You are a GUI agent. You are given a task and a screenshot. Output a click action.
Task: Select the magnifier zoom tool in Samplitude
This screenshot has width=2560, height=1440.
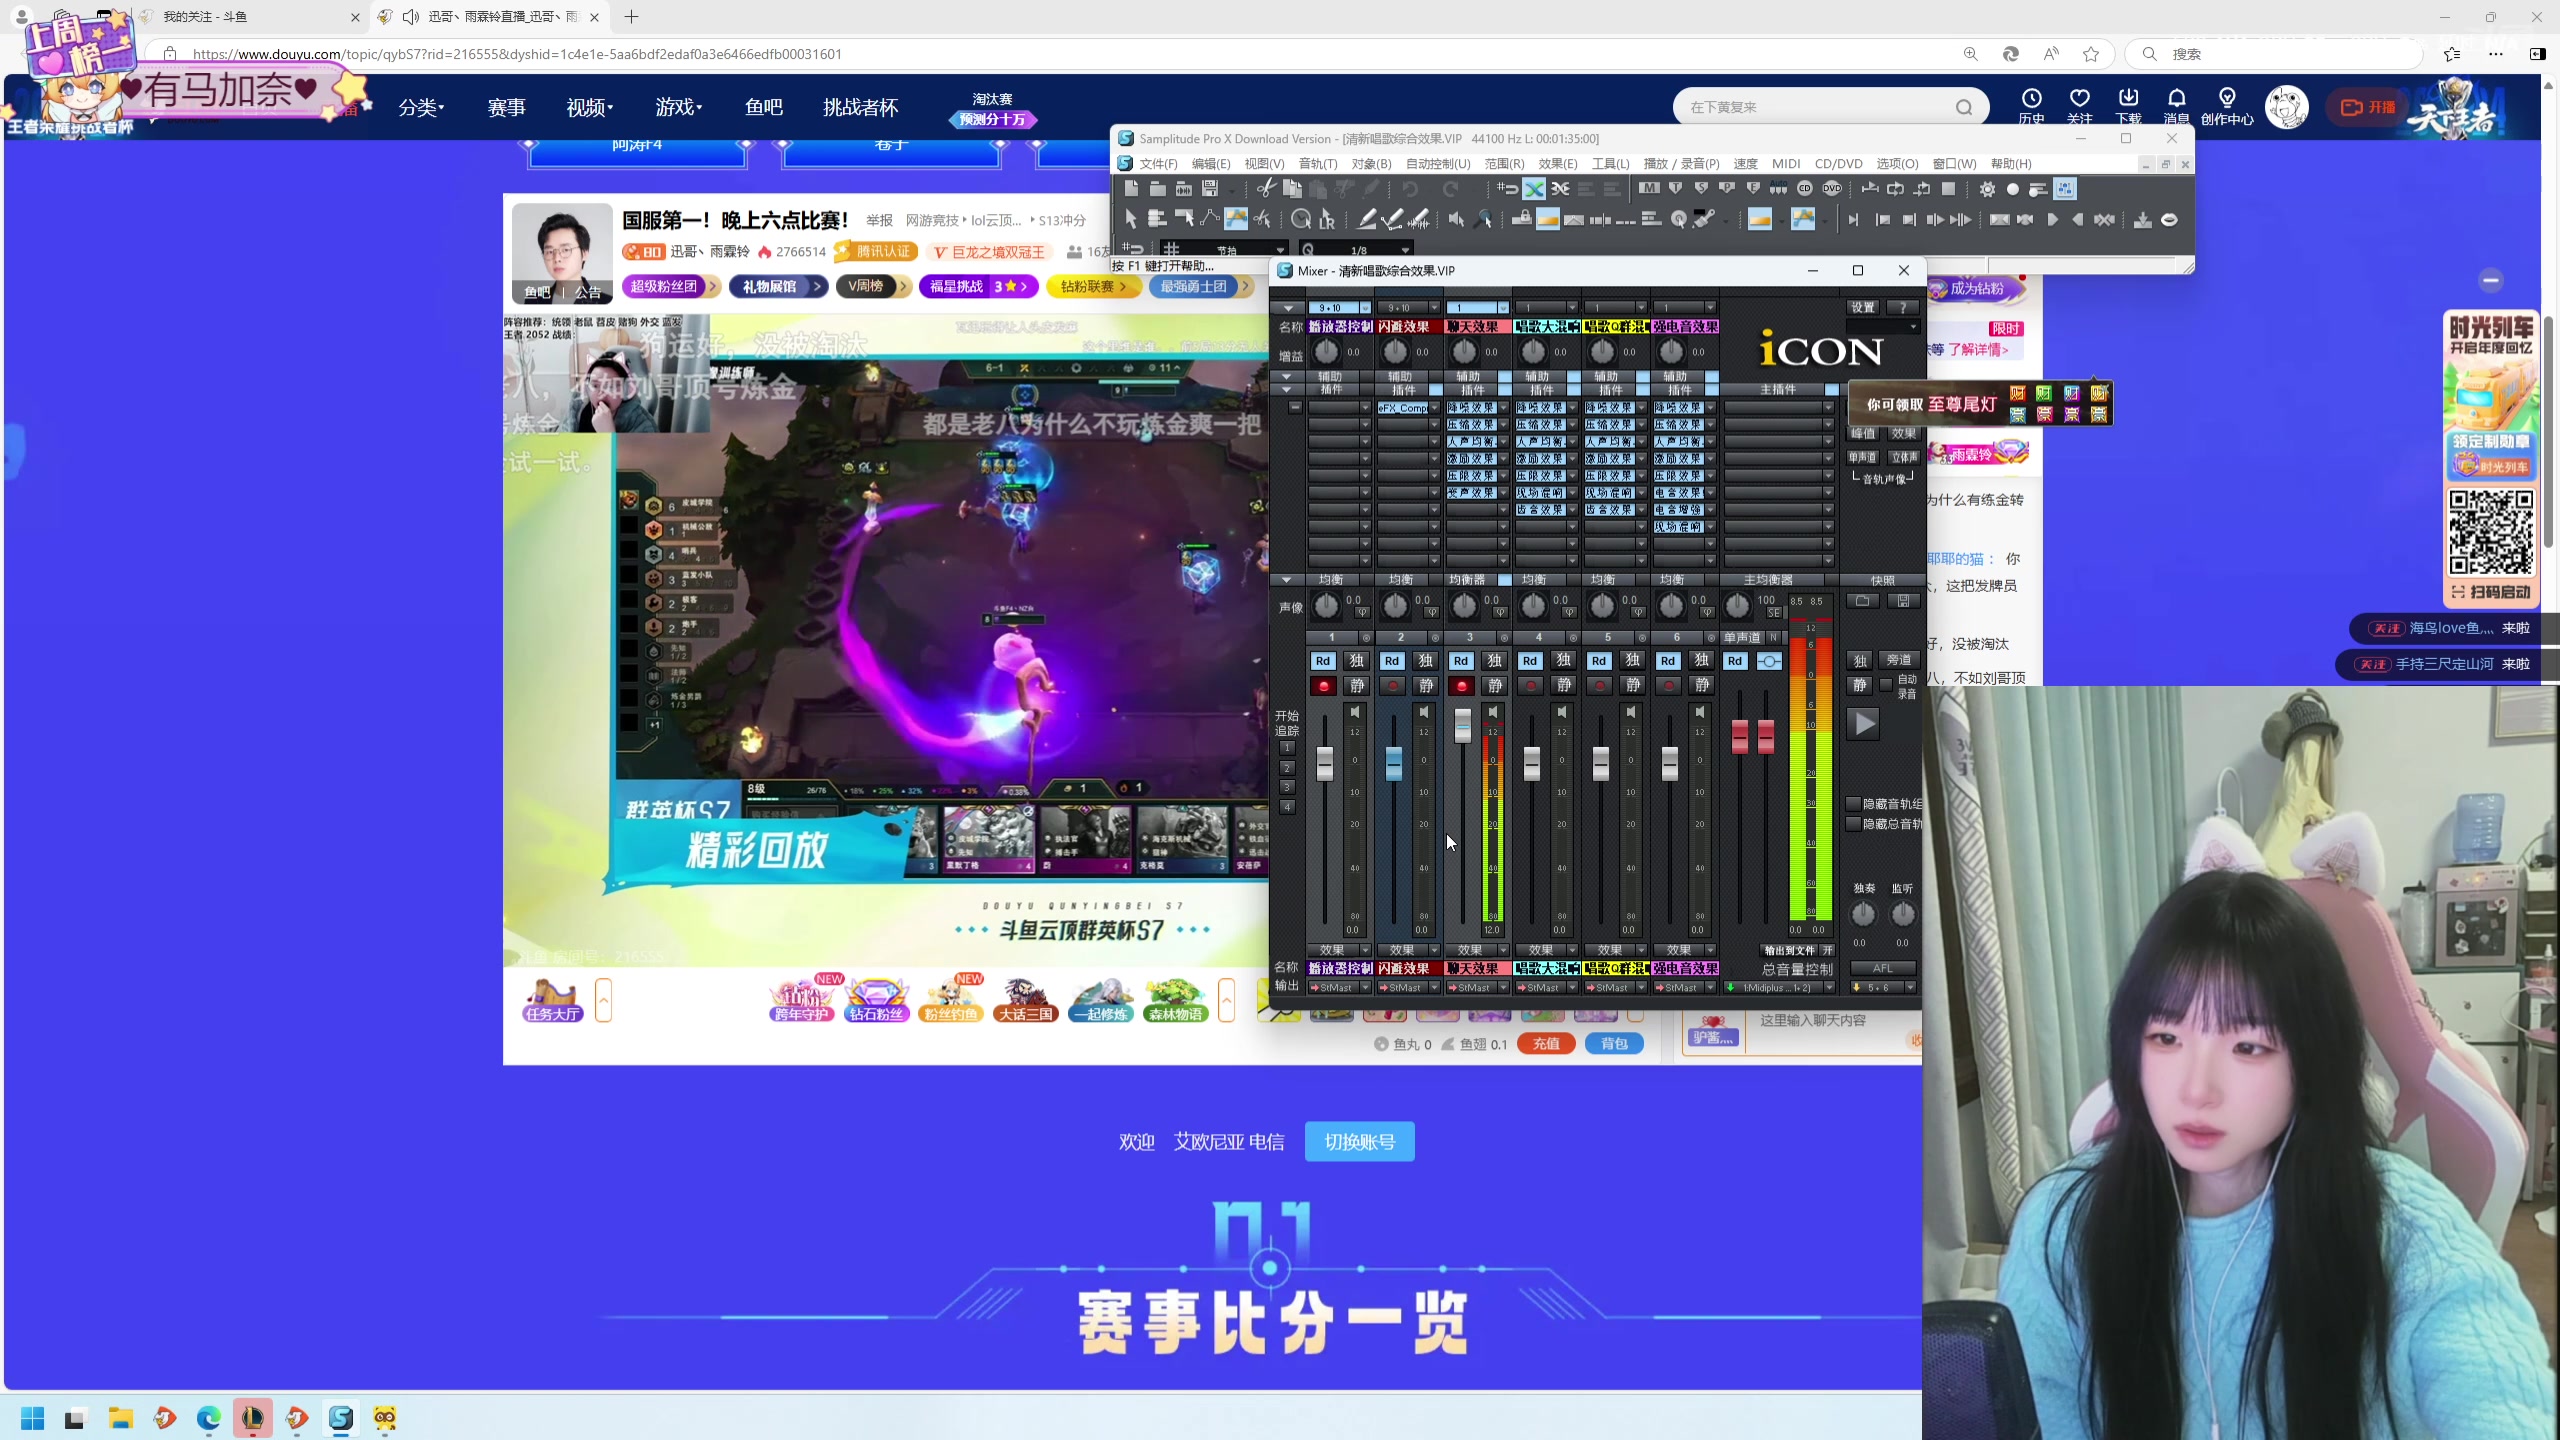tap(1484, 220)
